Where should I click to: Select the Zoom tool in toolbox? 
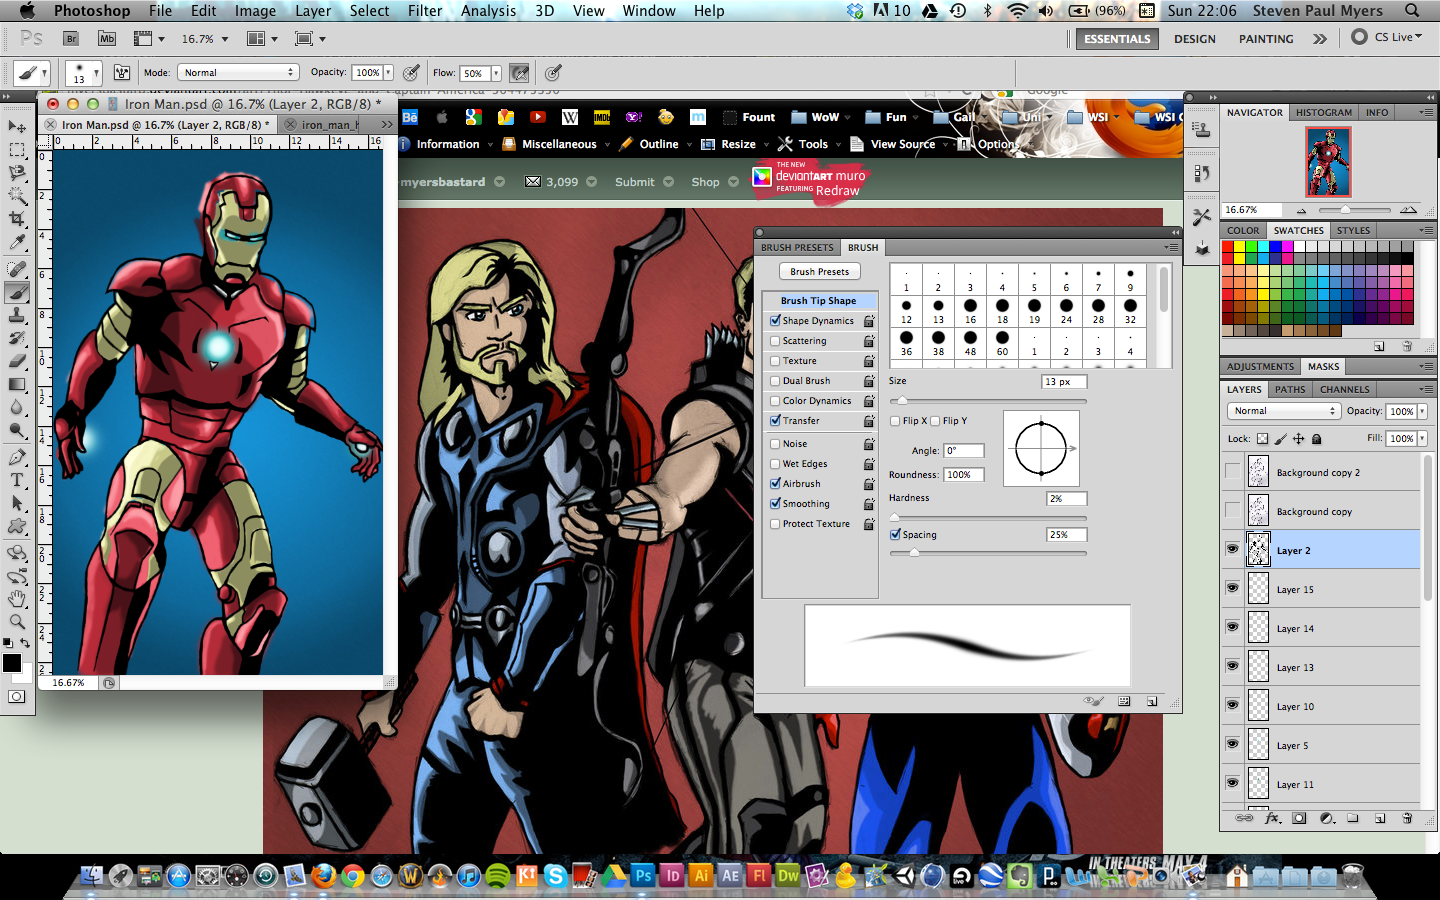click(x=17, y=621)
